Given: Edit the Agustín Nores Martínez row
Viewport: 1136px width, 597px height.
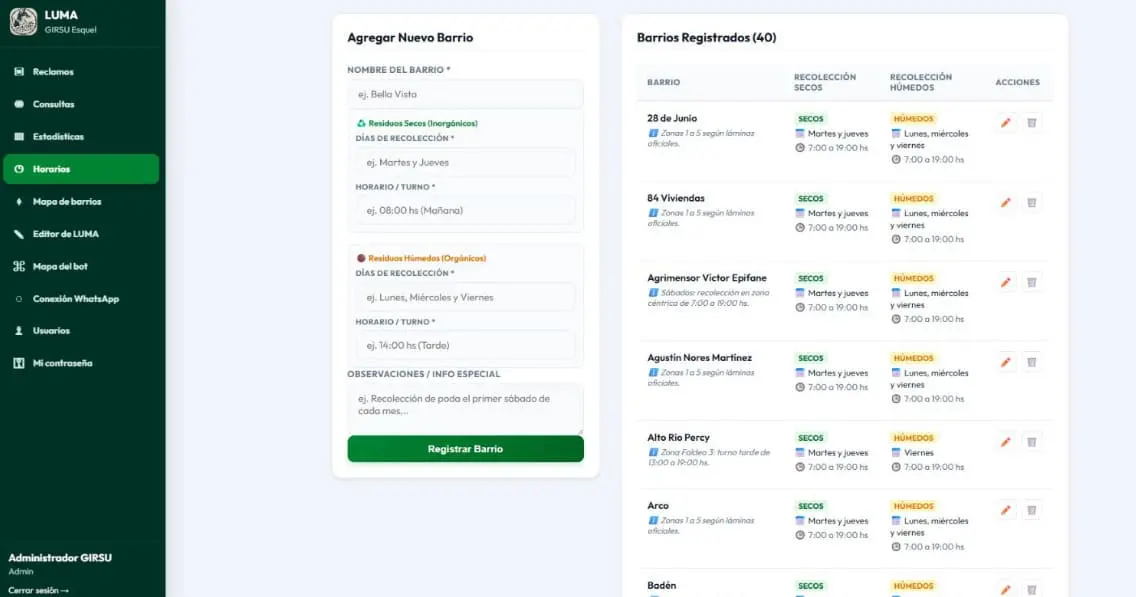Looking at the screenshot, I should pos(1006,362).
